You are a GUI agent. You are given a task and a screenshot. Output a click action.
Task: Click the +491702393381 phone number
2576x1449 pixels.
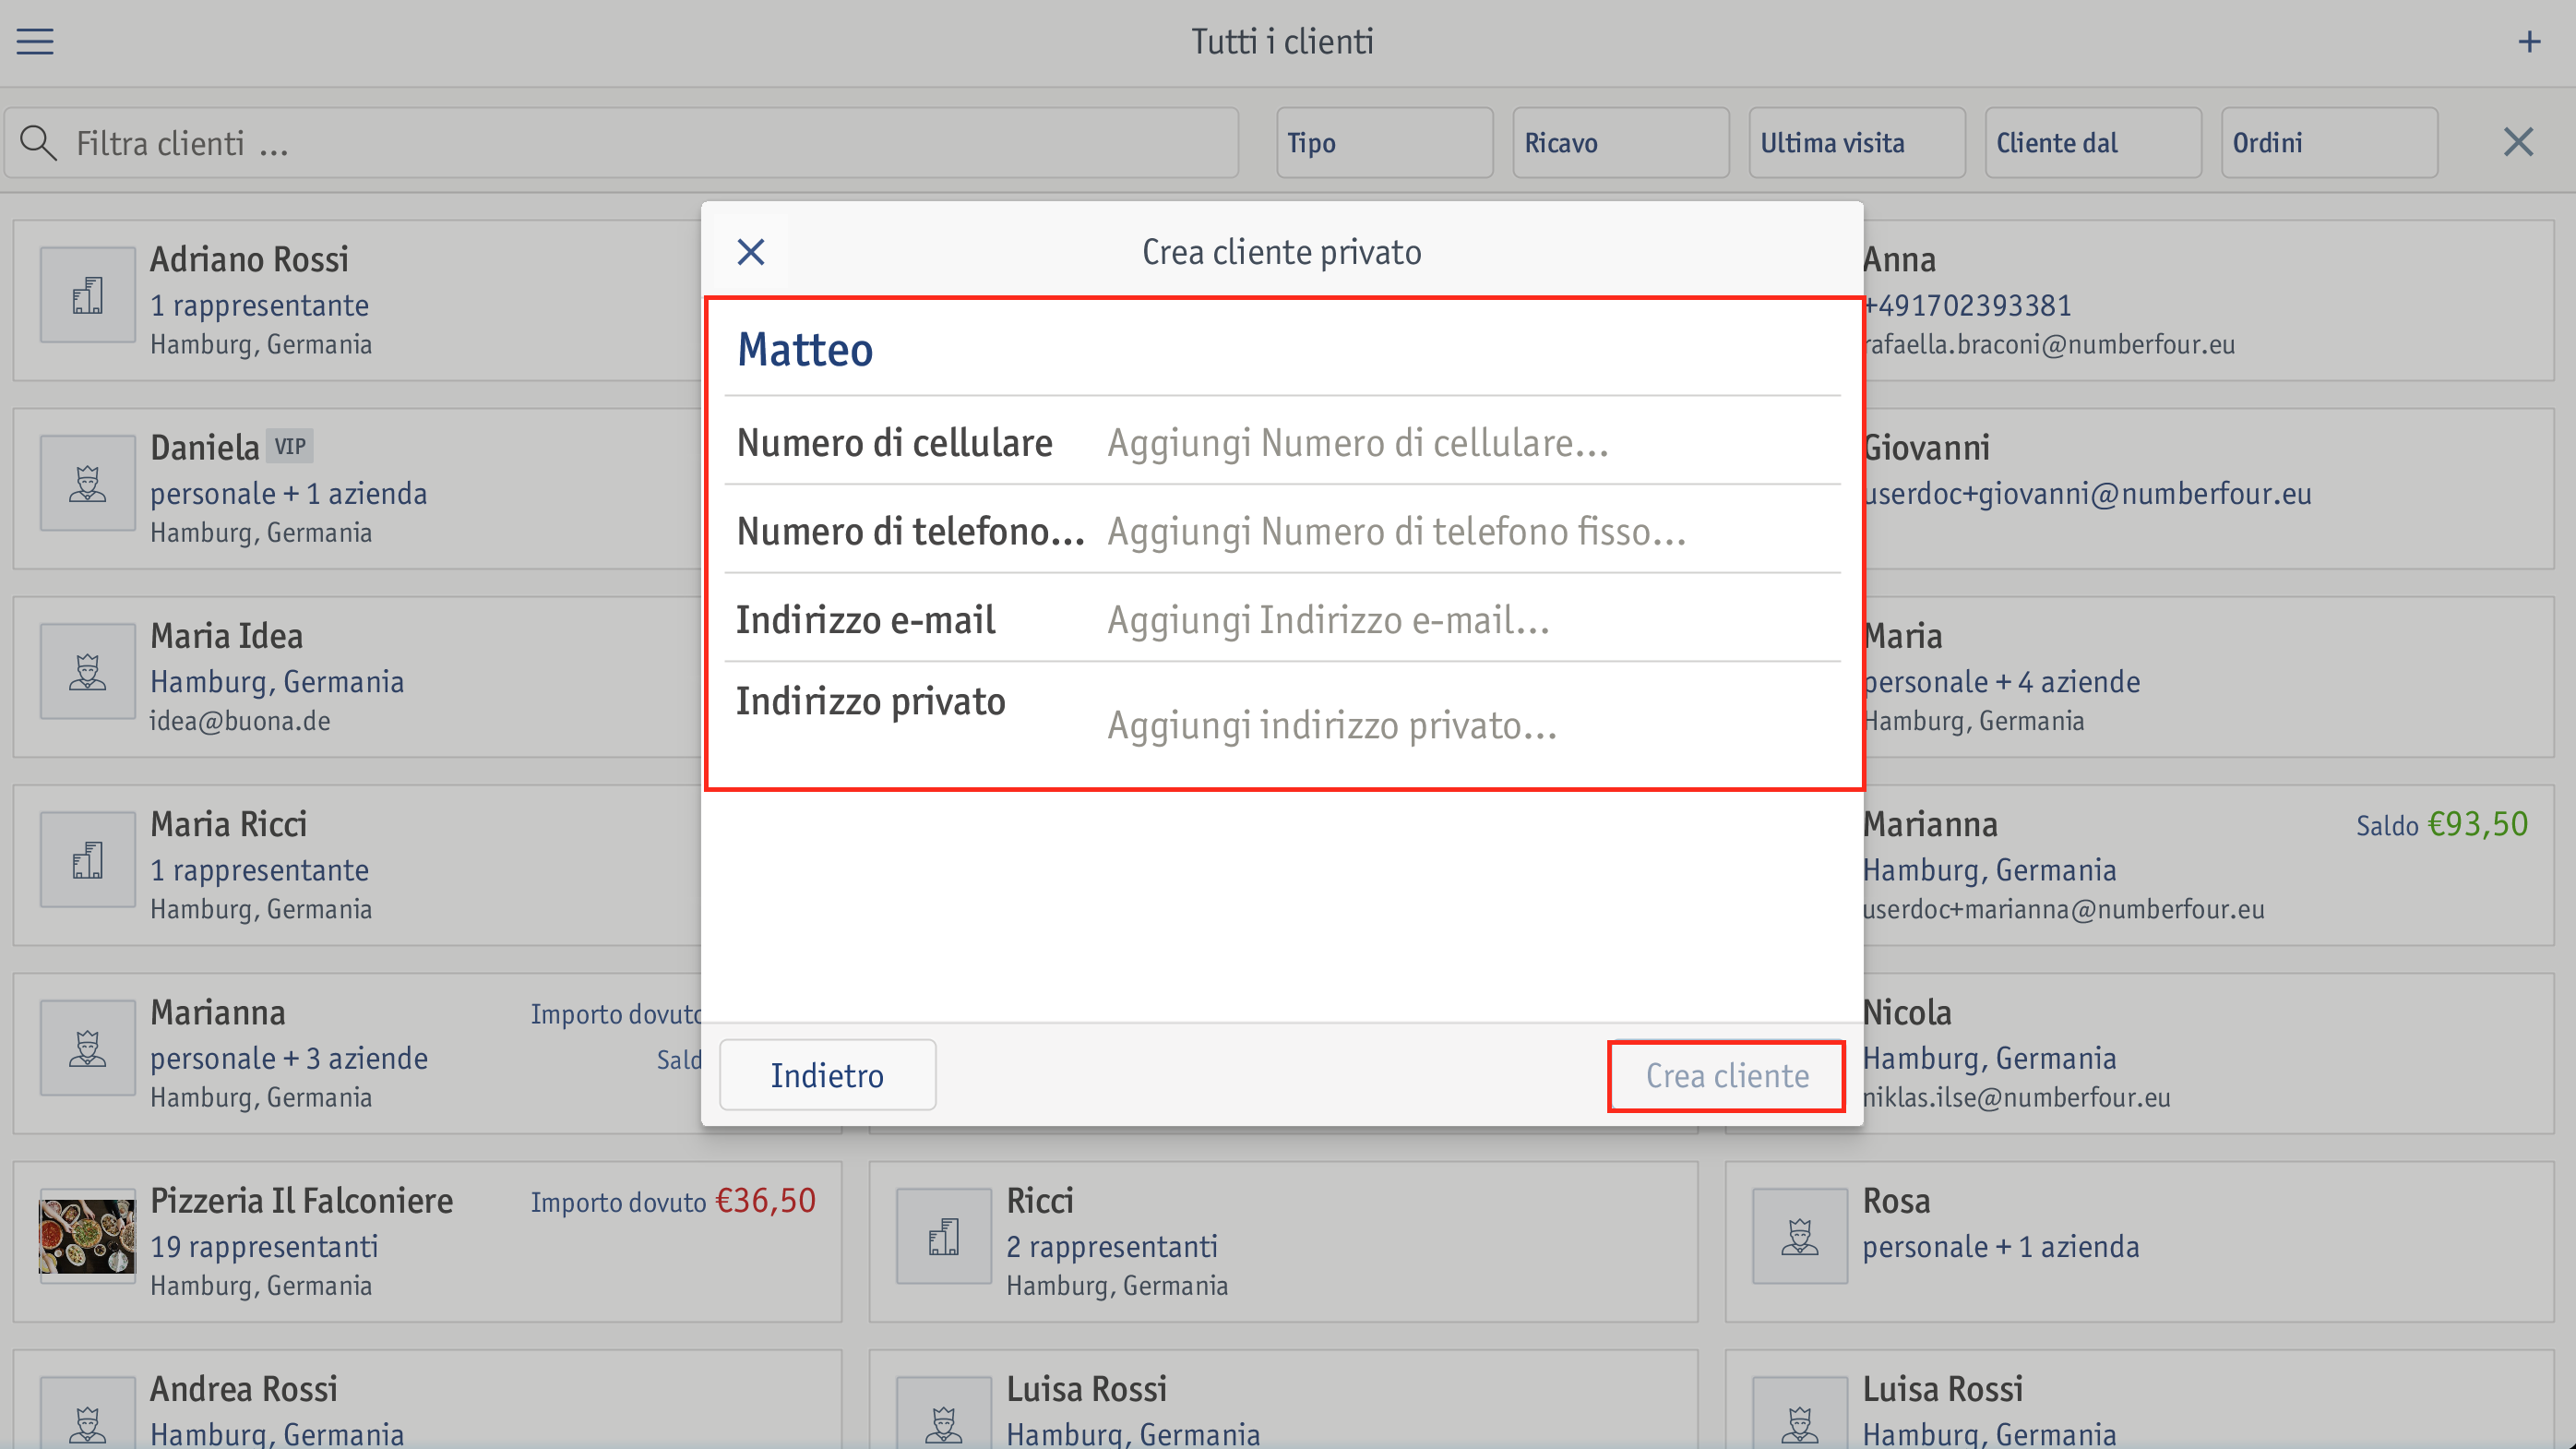[1967, 305]
